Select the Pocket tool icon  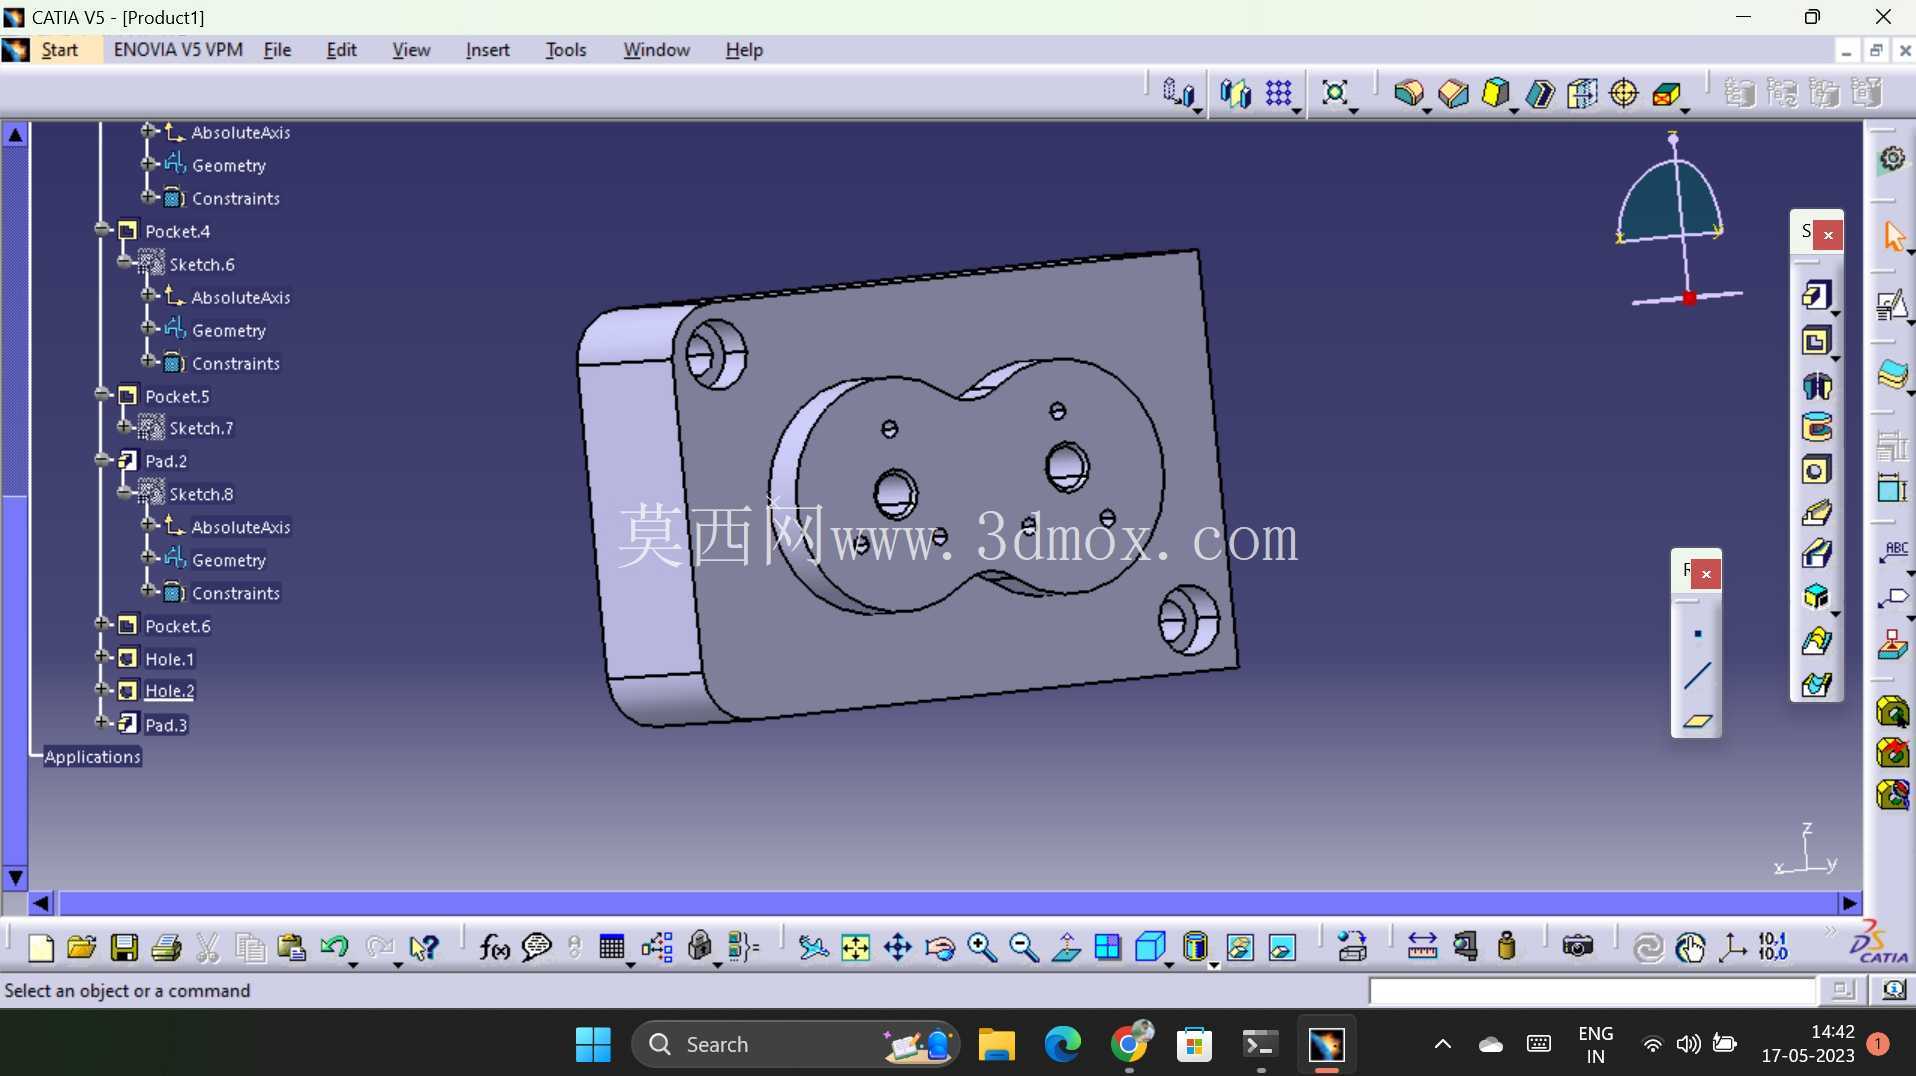click(1816, 341)
